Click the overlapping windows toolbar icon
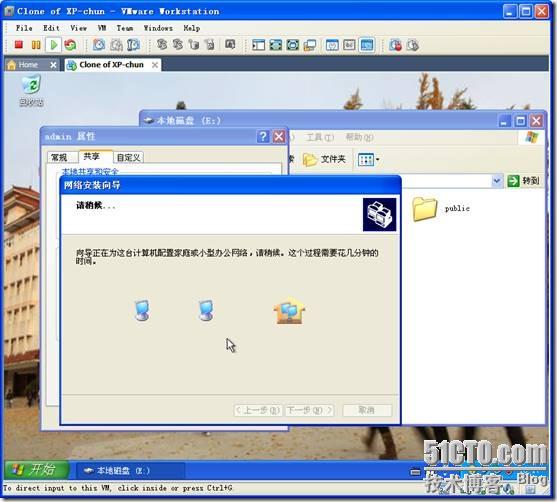 point(310,45)
